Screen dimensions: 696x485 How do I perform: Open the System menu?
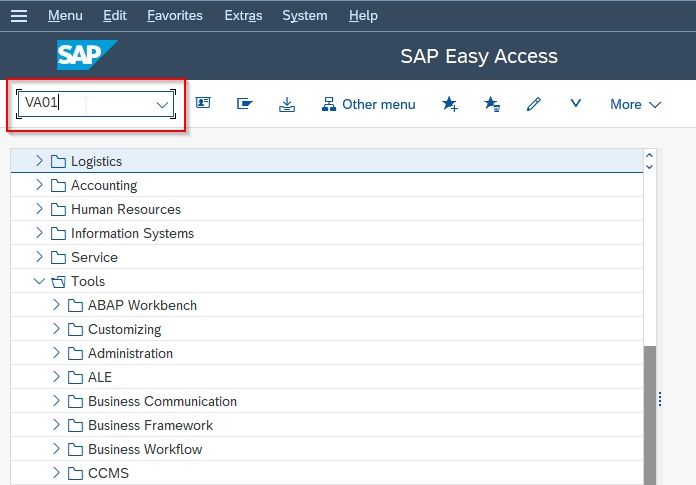305,16
